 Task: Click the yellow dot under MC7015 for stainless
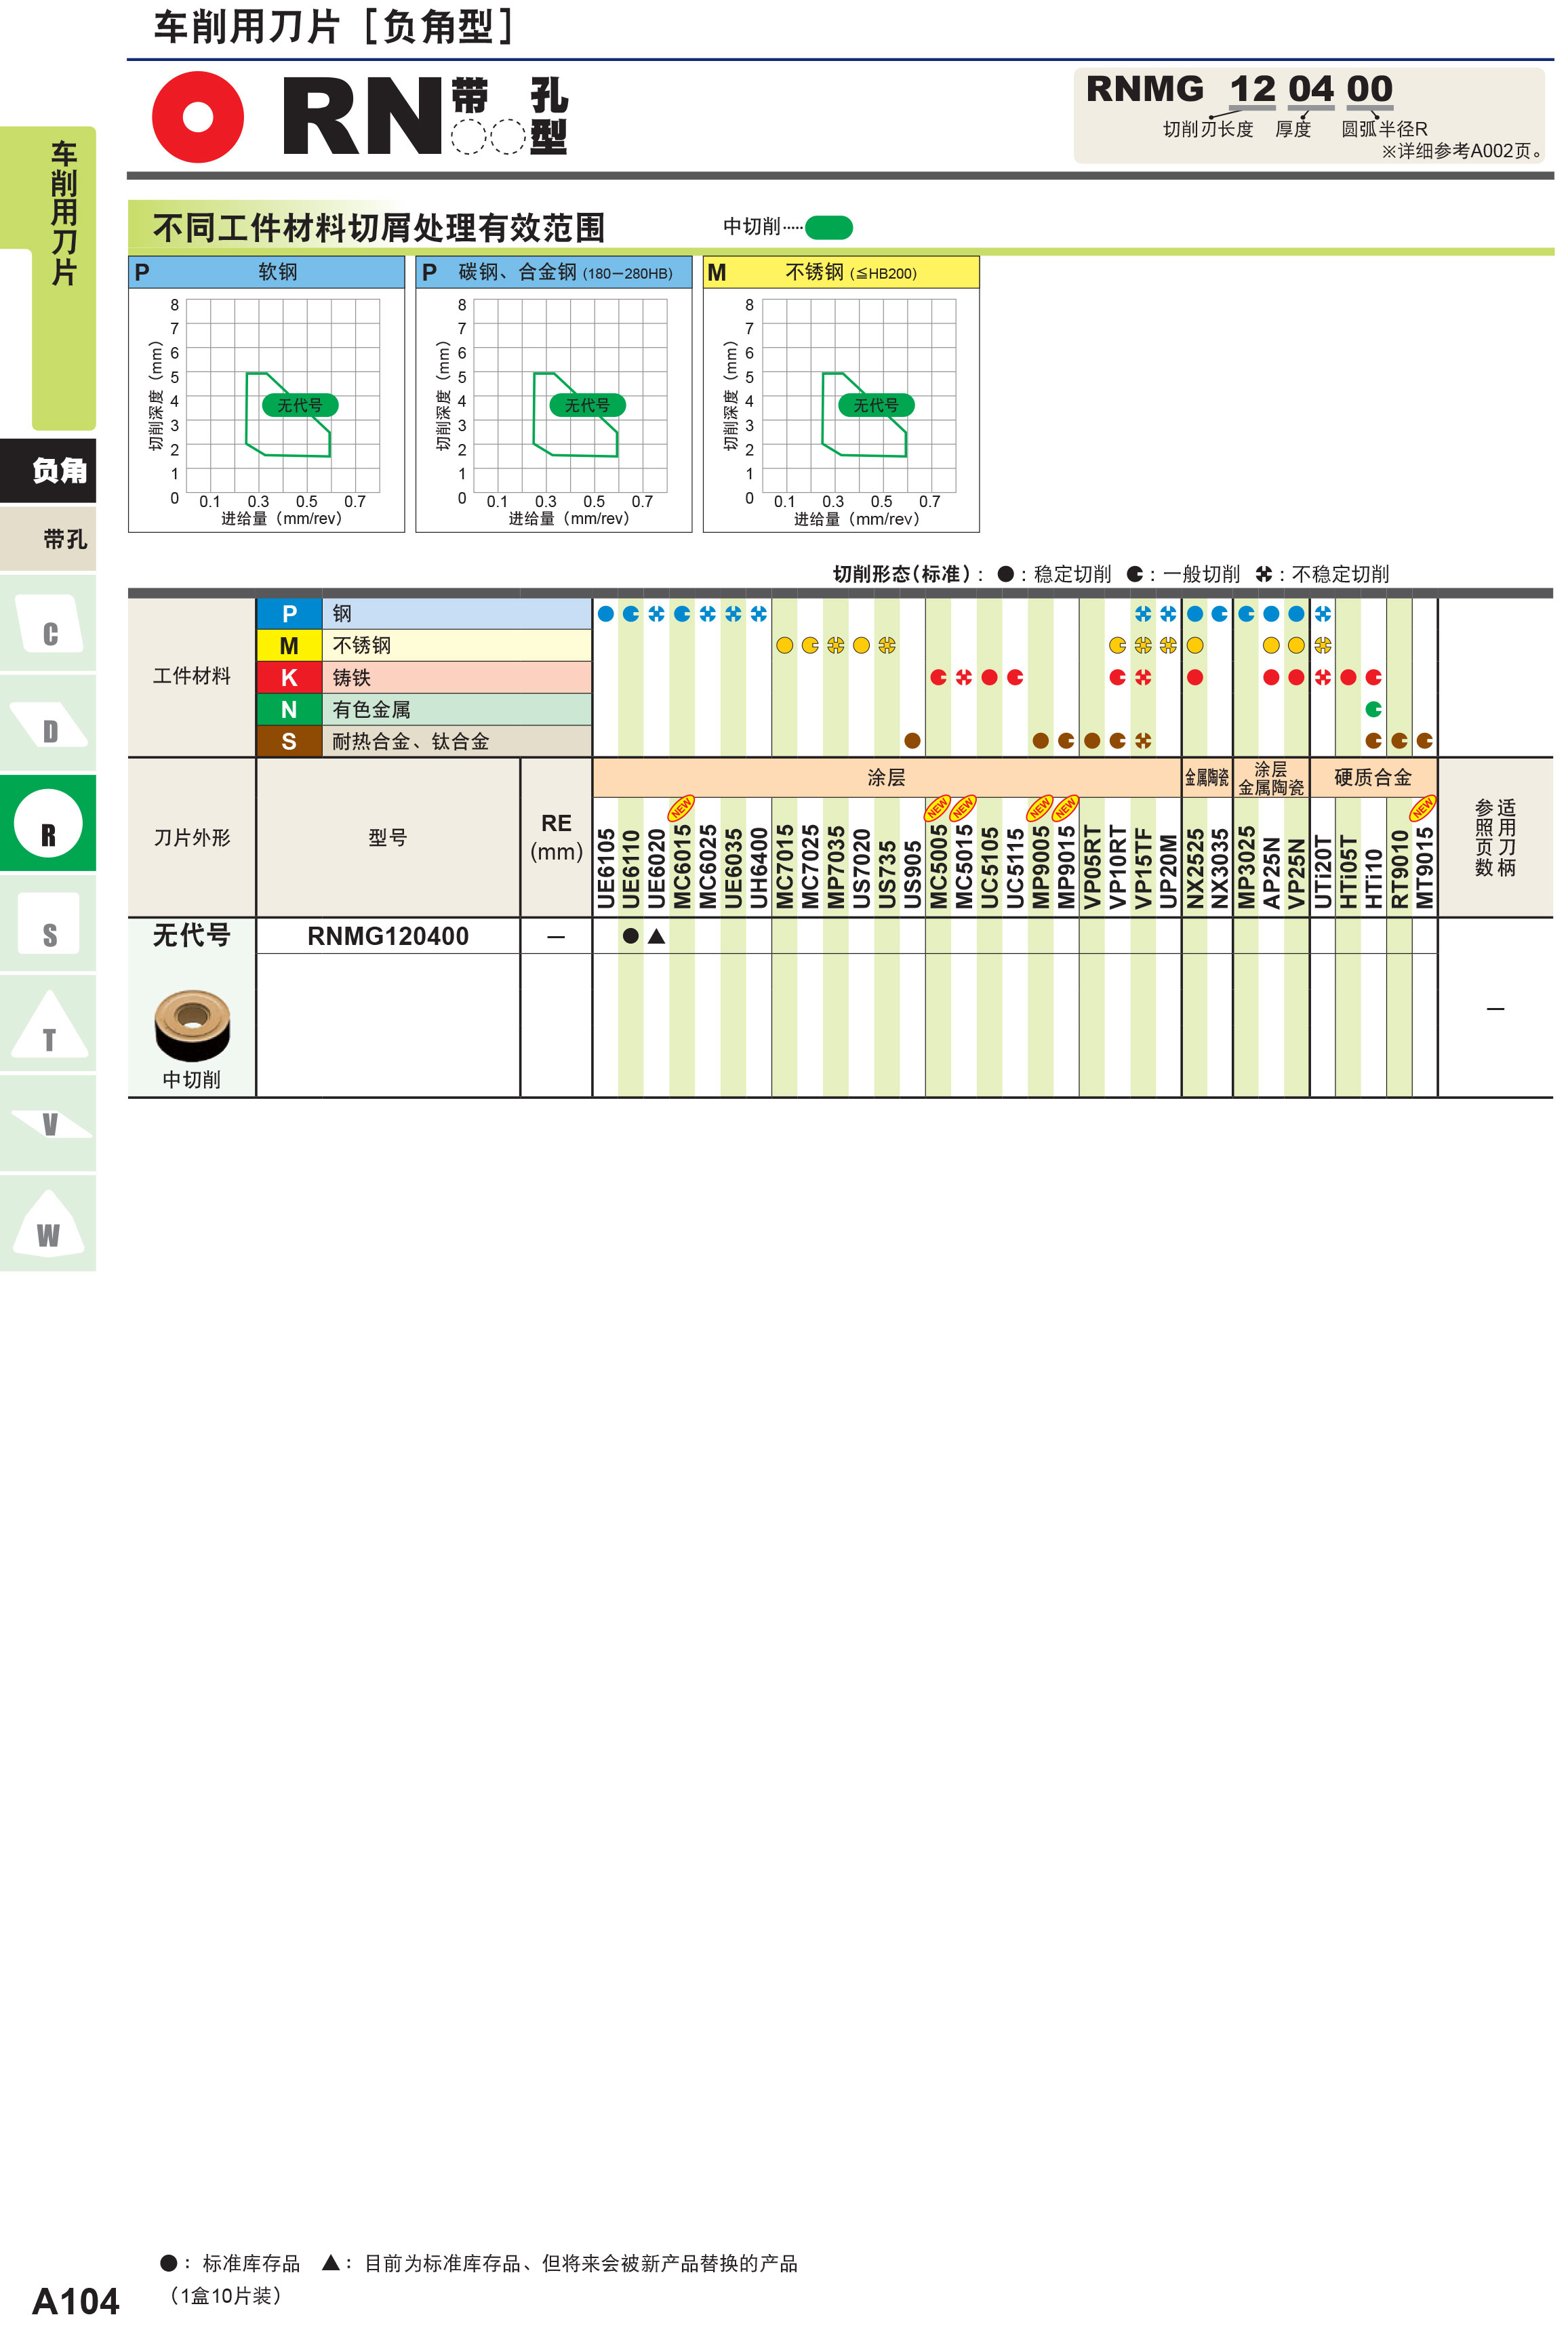pyautogui.click(x=784, y=645)
